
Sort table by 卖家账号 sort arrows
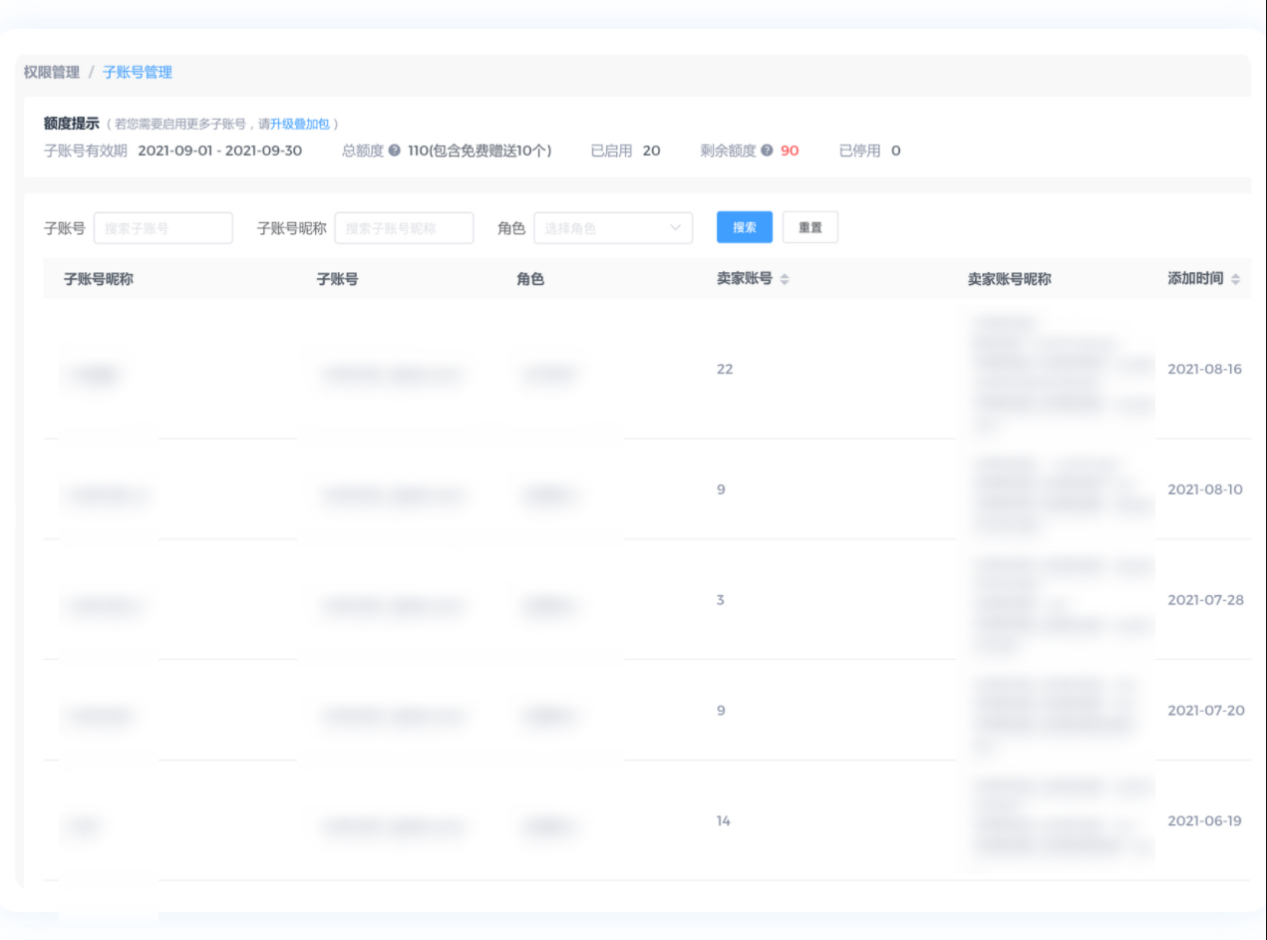pos(785,280)
